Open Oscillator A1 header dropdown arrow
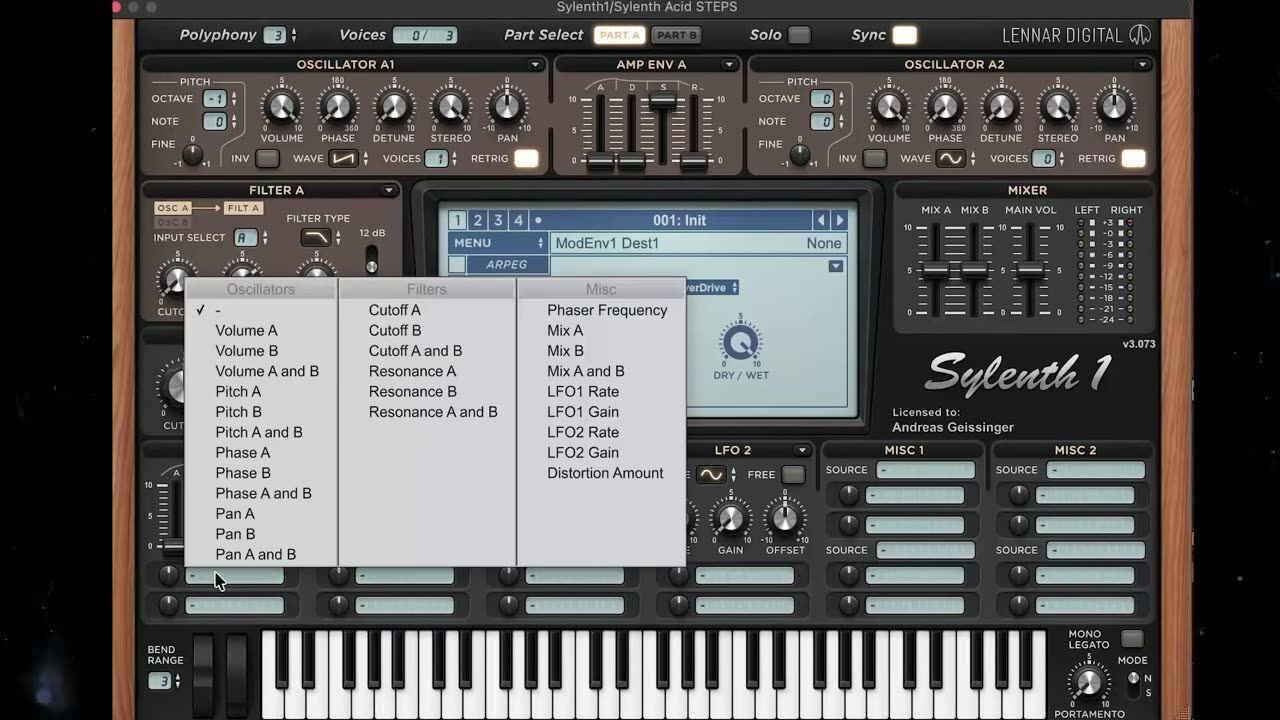The width and height of the screenshot is (1280, 720). [x=535, y=64]
